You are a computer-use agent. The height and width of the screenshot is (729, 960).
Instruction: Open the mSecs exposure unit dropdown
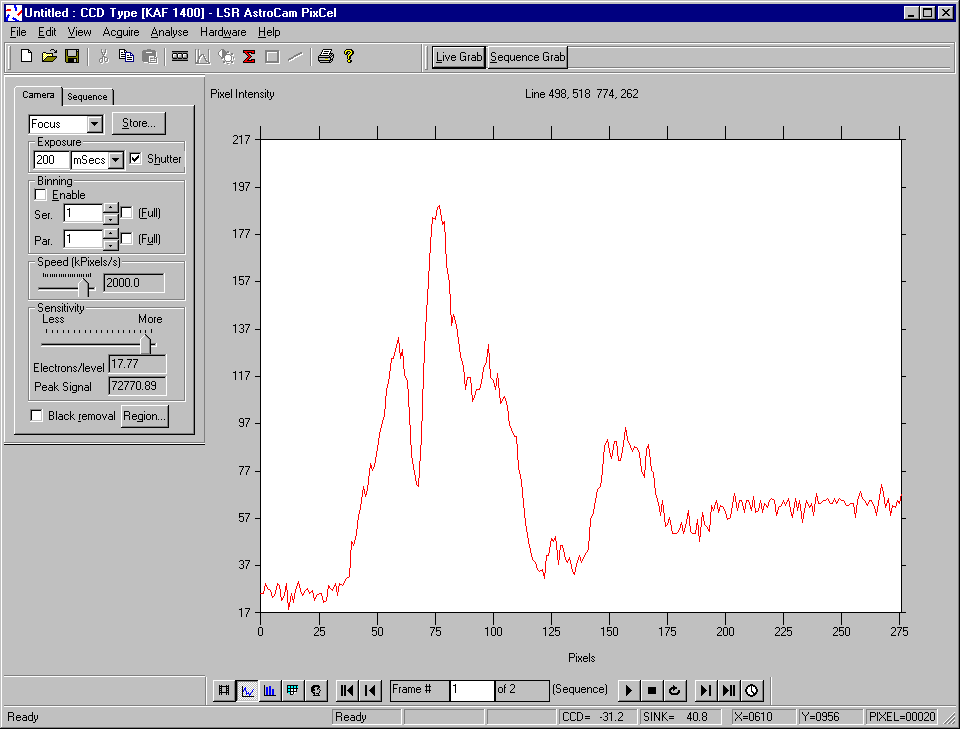pyautogui.click(x=115, y=160)
